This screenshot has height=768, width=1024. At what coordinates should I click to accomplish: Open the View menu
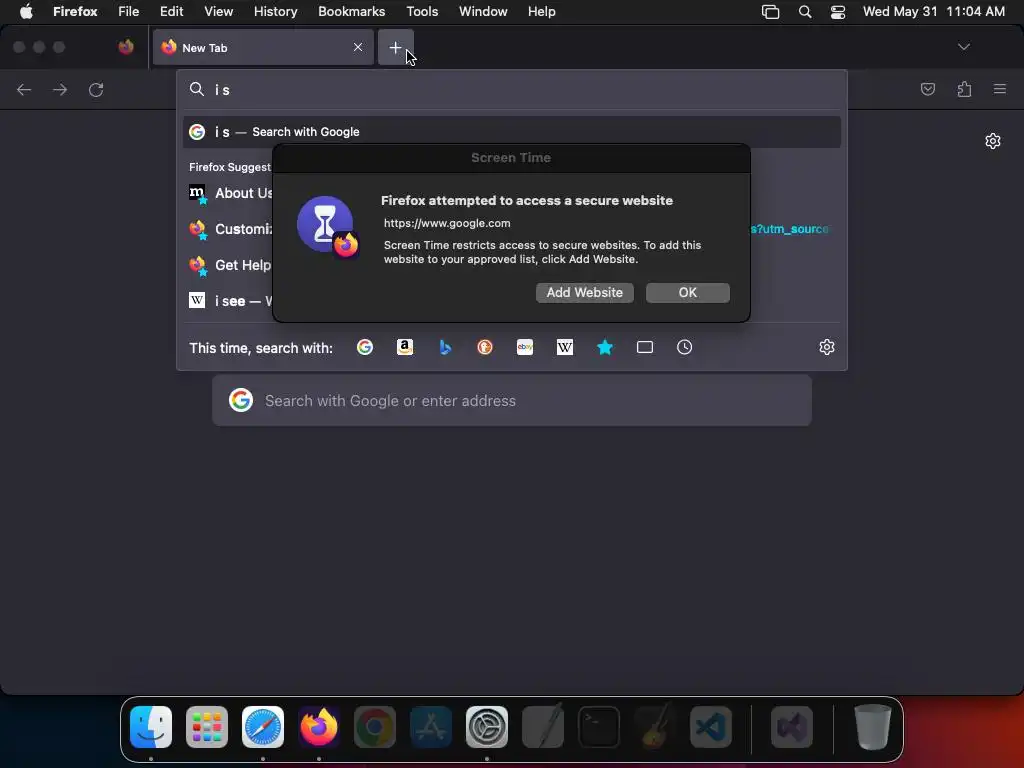[218, 12]
